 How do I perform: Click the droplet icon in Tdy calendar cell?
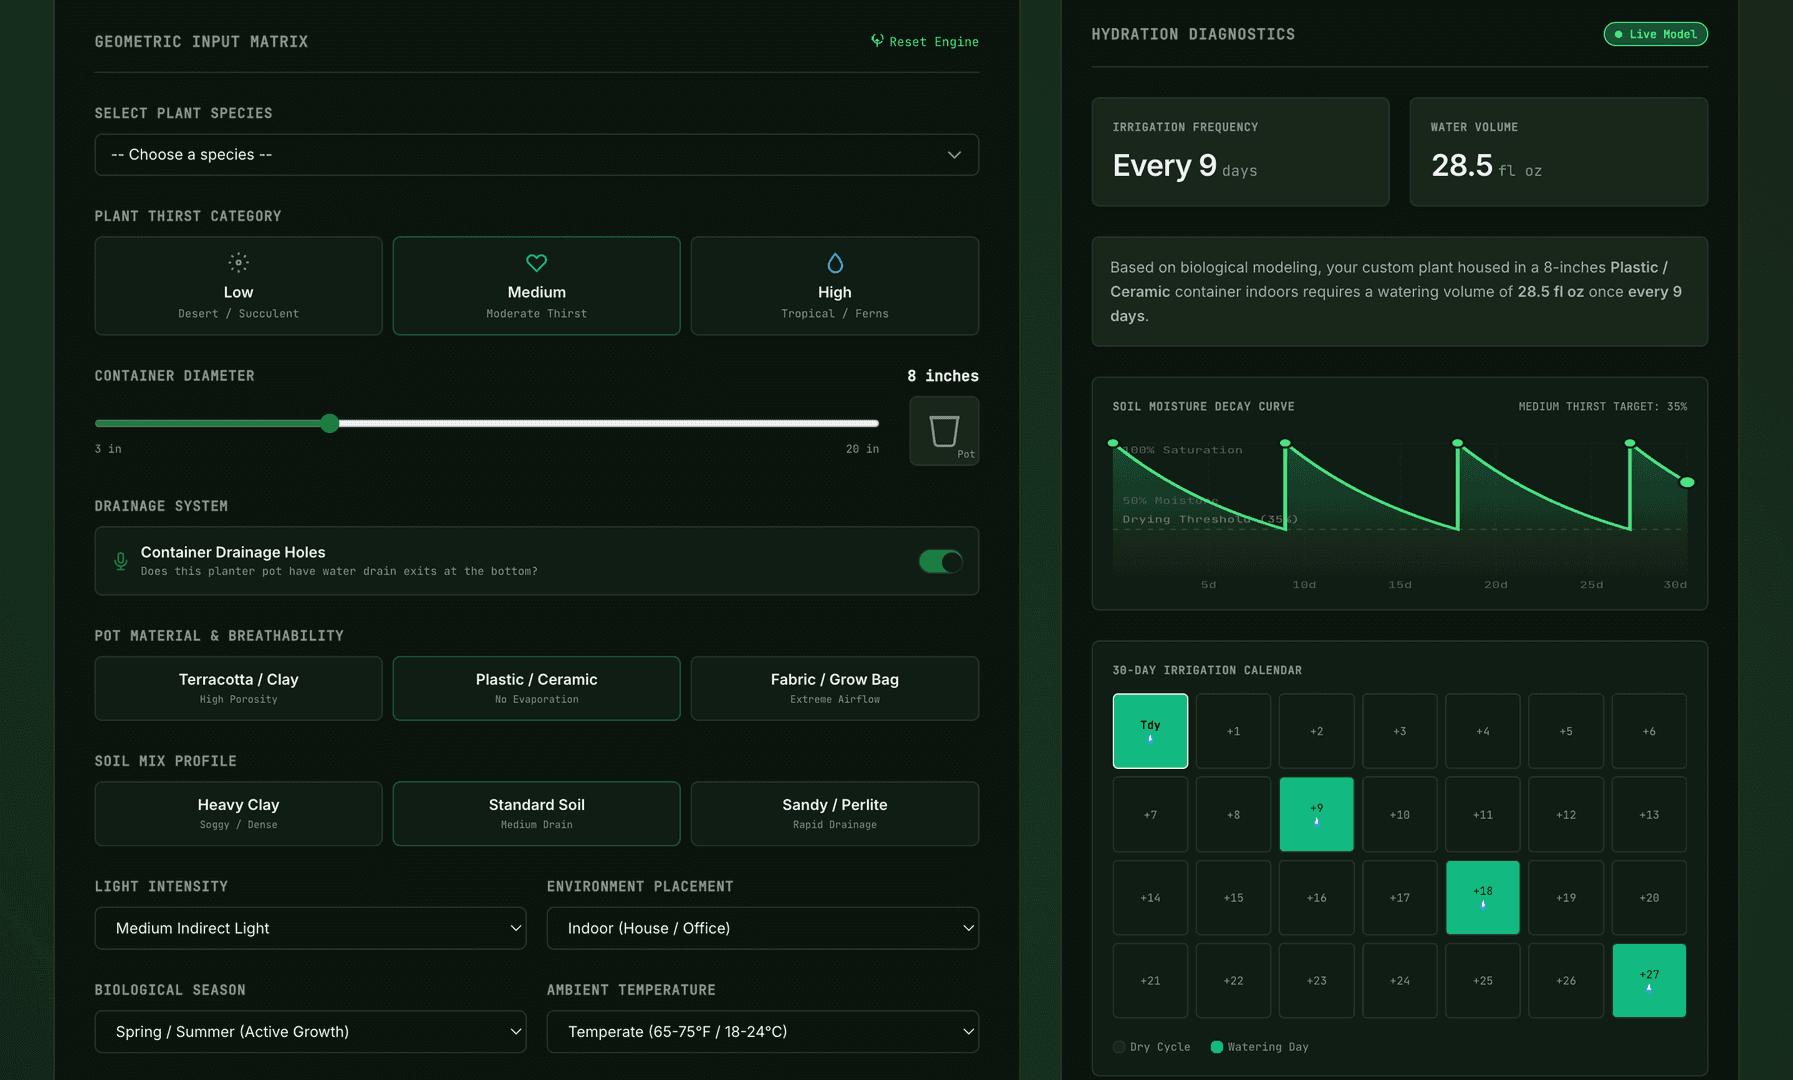(1150, 739)
